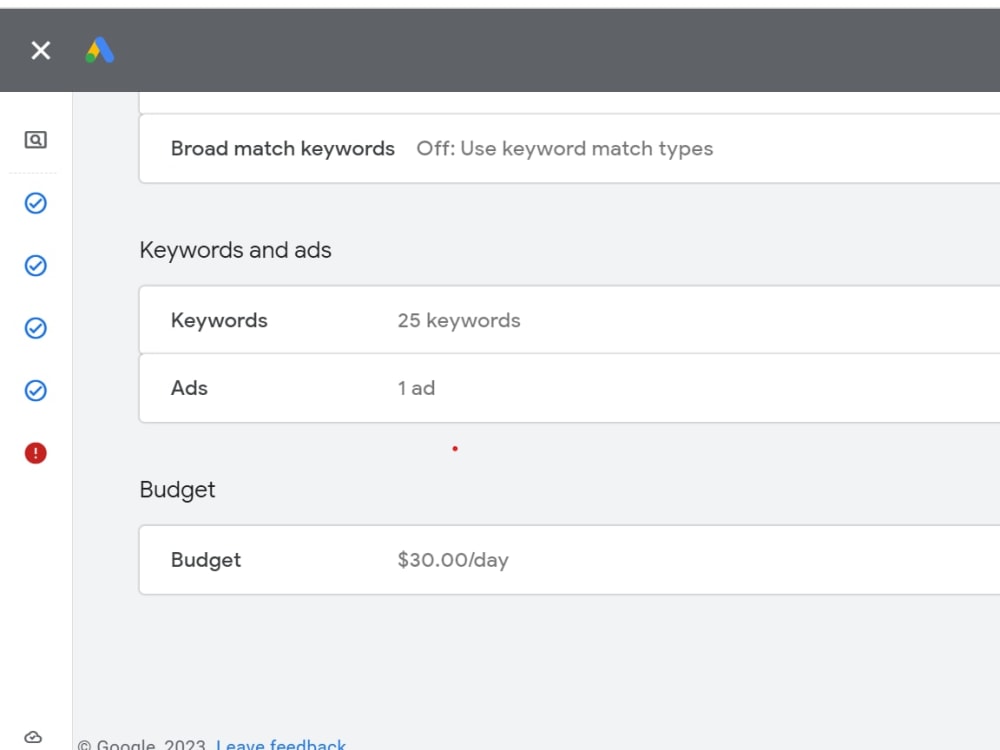Open the search campaign overview icon in sidebar
The height and width of the screenshot is (750, 1000).
point(36,140)
